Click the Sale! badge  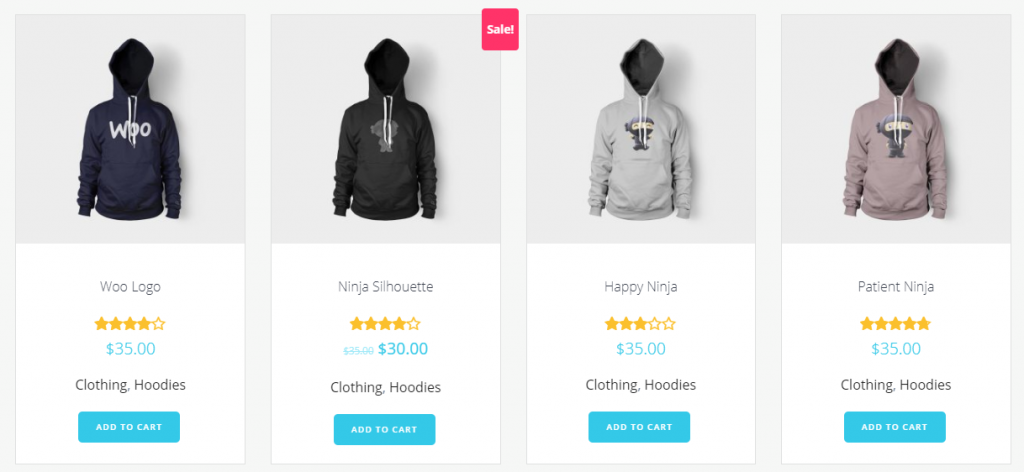pyautogui.click(x=500, y=29)
